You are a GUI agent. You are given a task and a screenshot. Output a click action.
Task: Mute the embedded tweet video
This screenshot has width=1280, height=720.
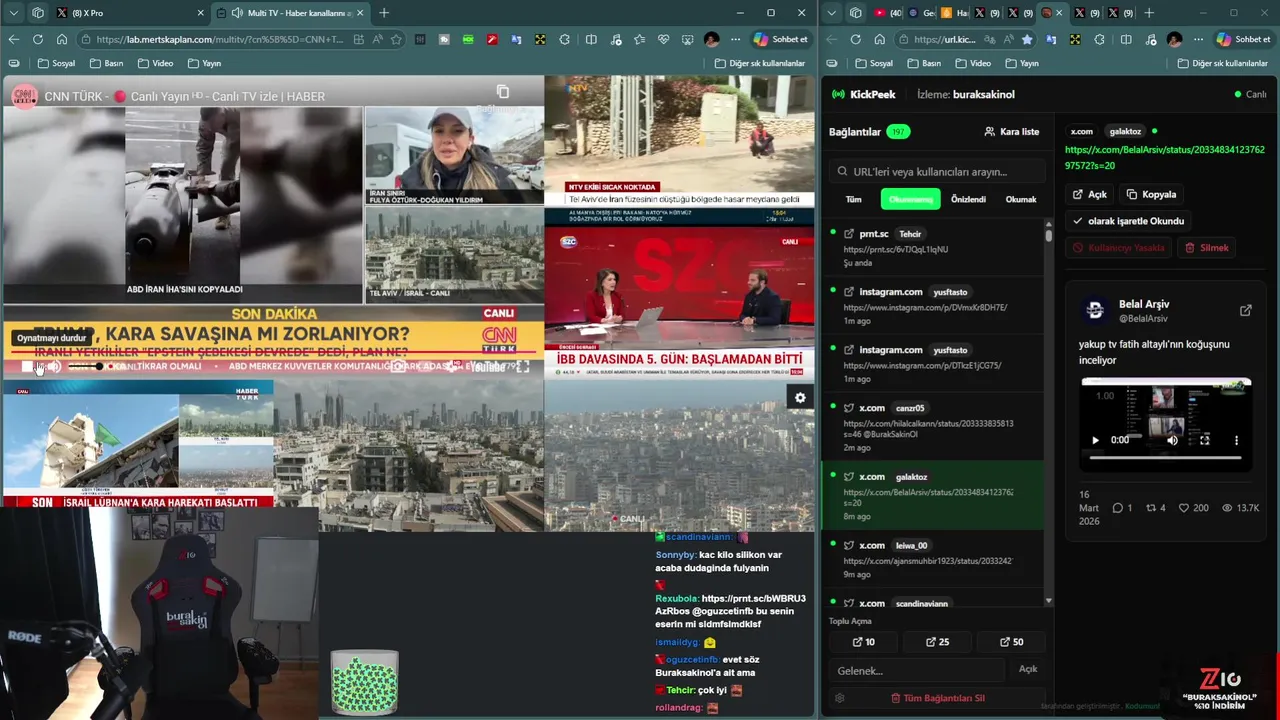(x=1172, y=440)
